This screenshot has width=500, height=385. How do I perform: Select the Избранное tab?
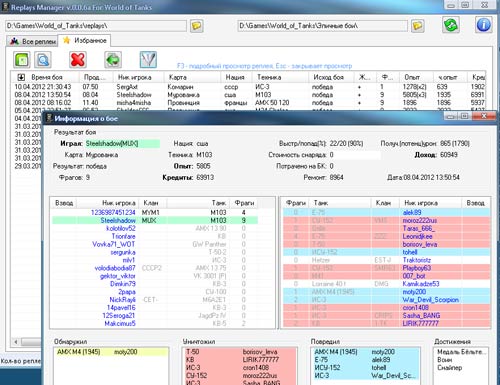coord(84,41)
